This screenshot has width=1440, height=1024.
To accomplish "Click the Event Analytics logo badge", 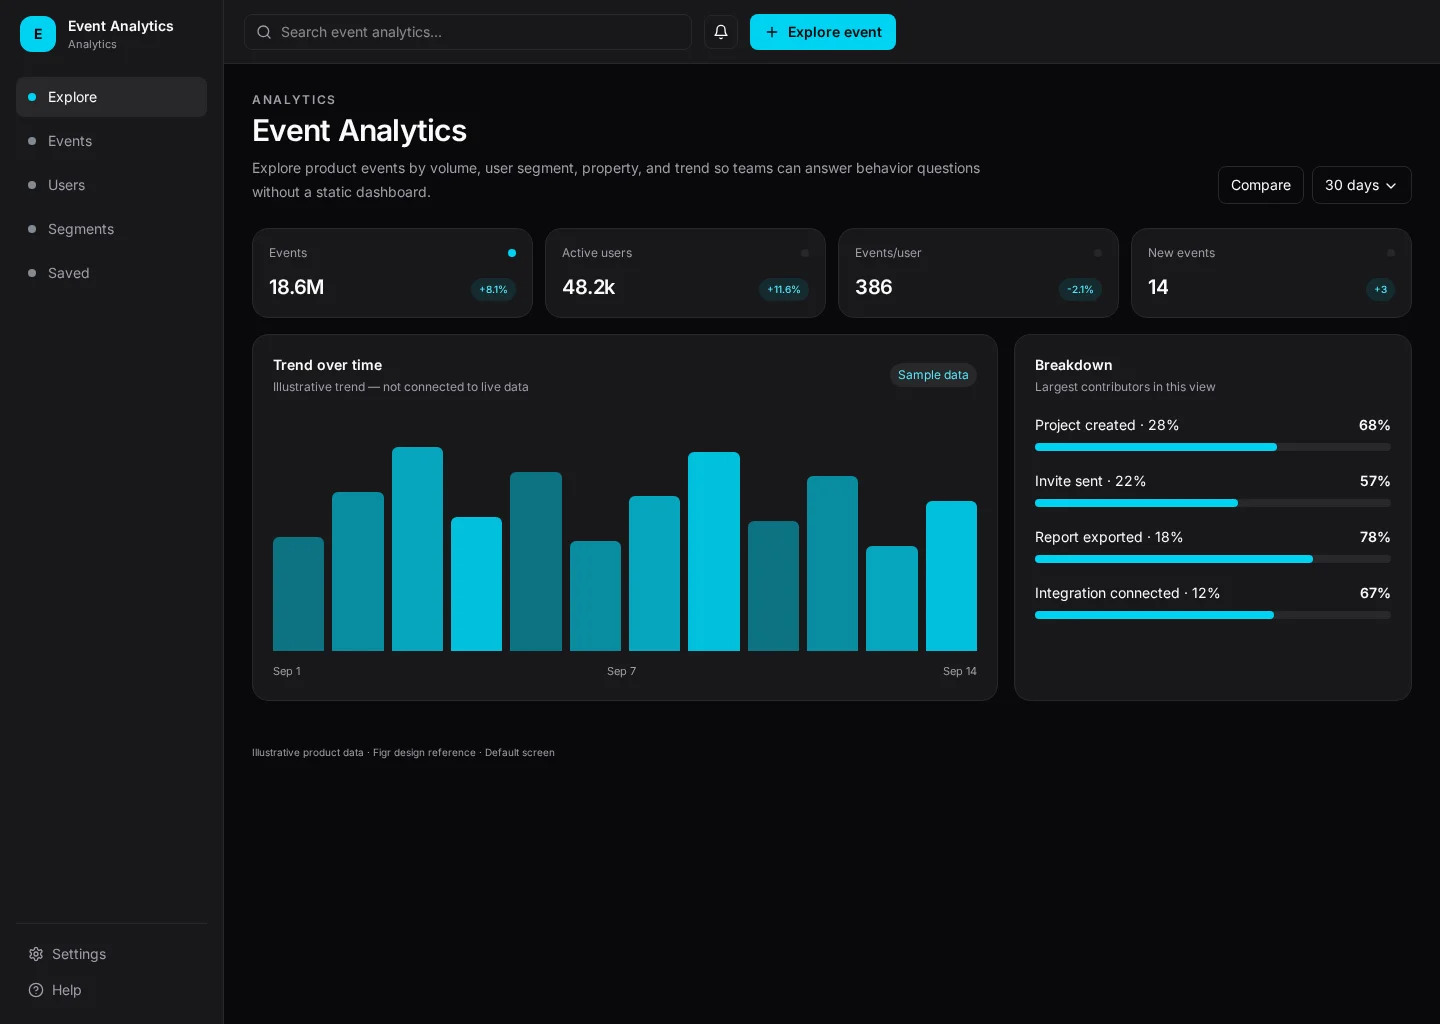I will click(x=38, y=34).
